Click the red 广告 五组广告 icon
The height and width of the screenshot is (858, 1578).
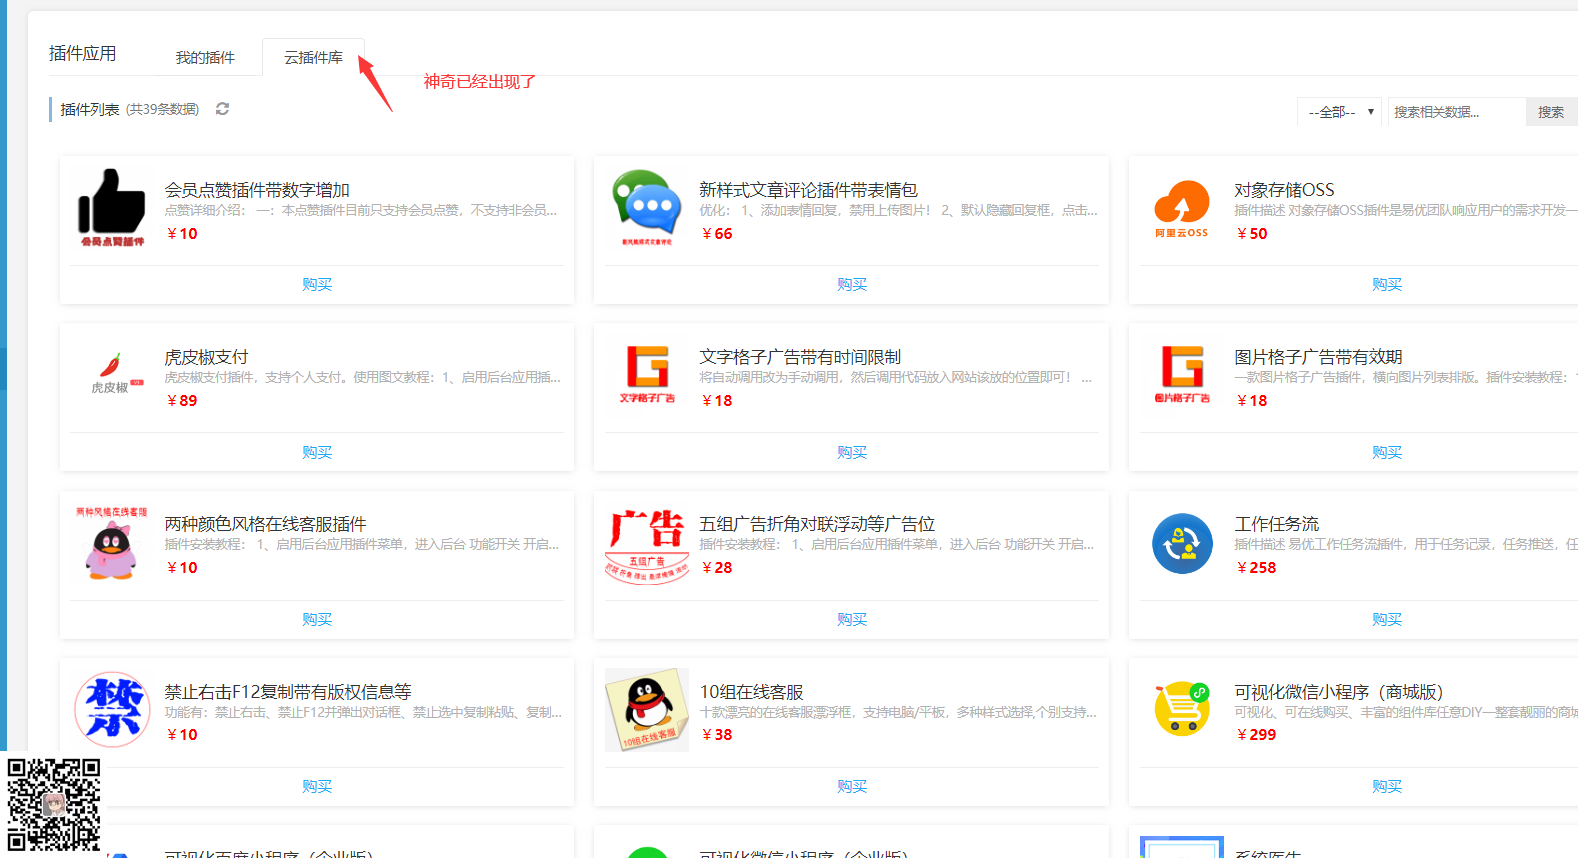[647, 545]
